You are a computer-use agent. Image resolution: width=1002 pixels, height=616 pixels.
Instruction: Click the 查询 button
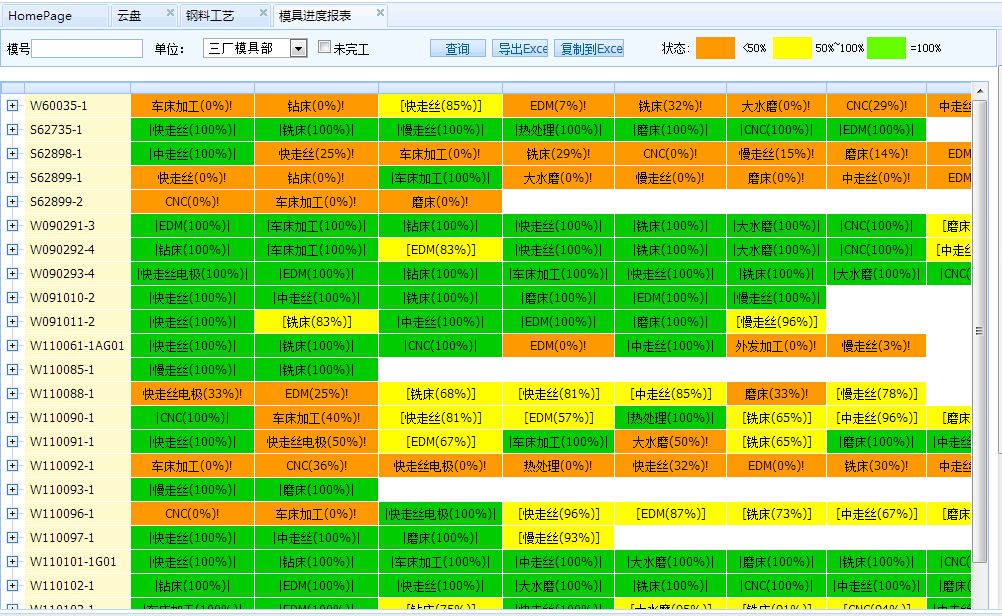coord(457,47)
